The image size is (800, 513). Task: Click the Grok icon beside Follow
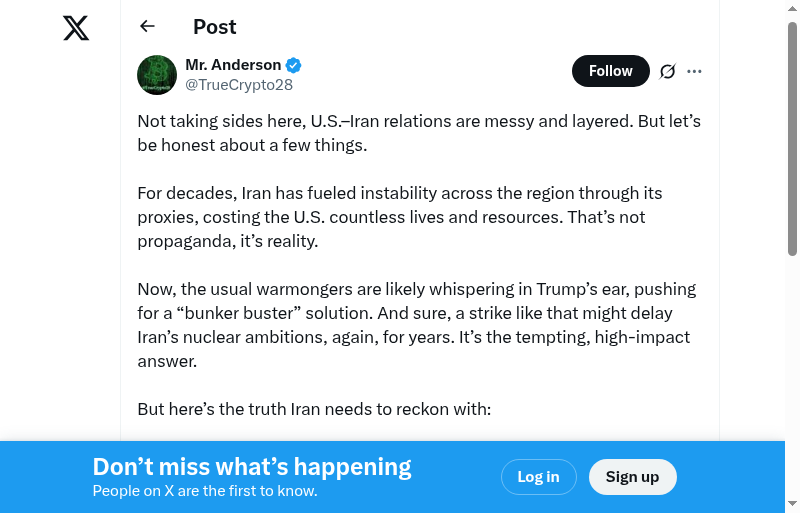[x=668, y=71]
